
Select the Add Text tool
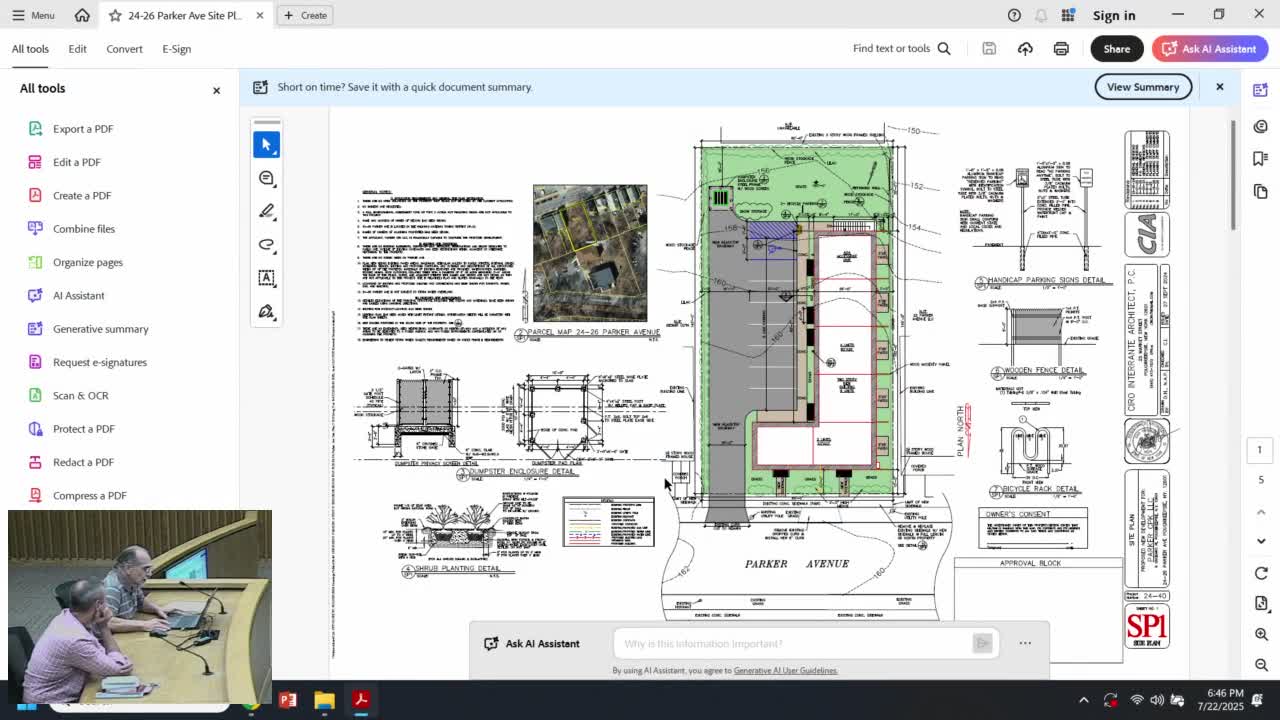[x=265, y=278]
